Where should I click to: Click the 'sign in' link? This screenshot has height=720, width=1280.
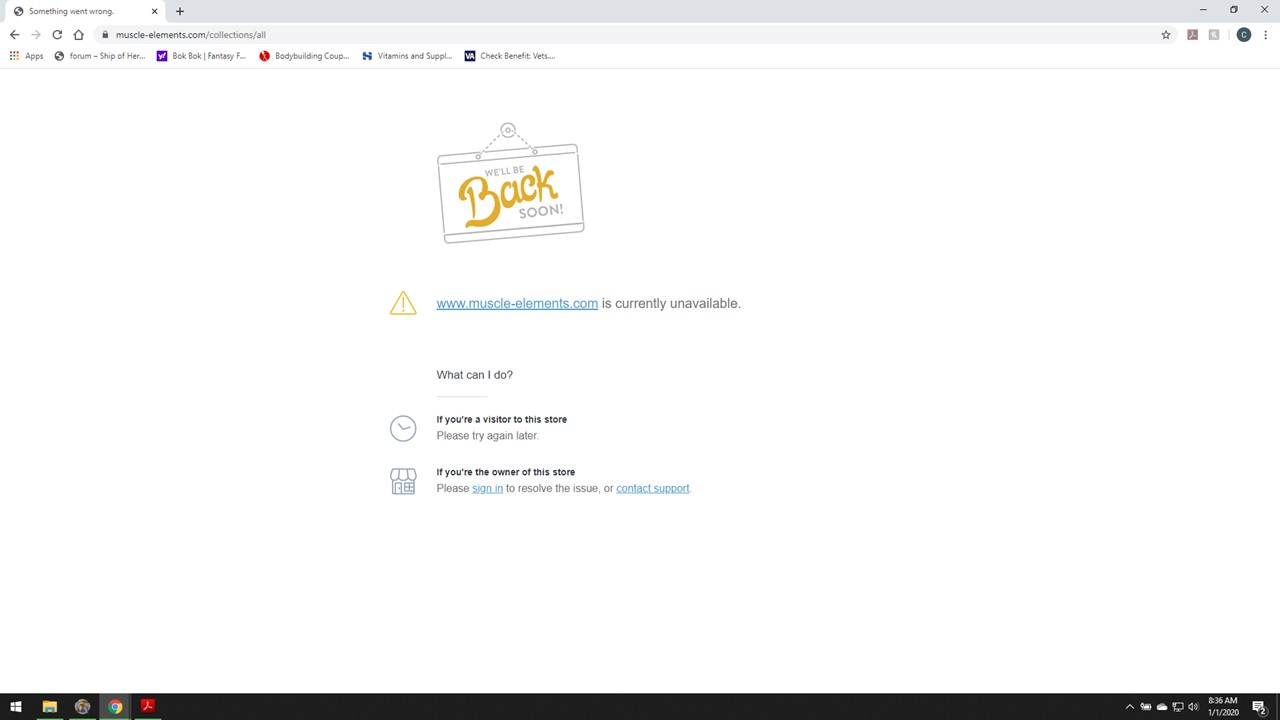click(487, 488)
